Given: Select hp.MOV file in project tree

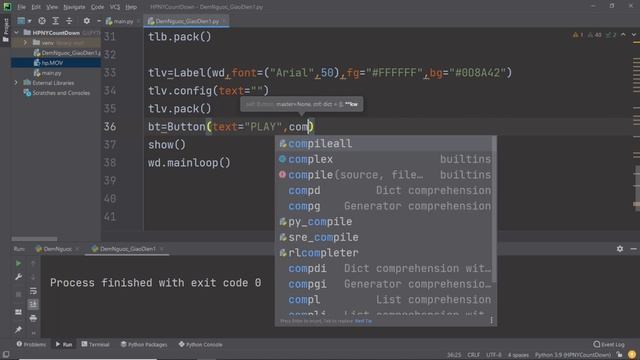Looking at the screenshot, I should click(49, 63).
